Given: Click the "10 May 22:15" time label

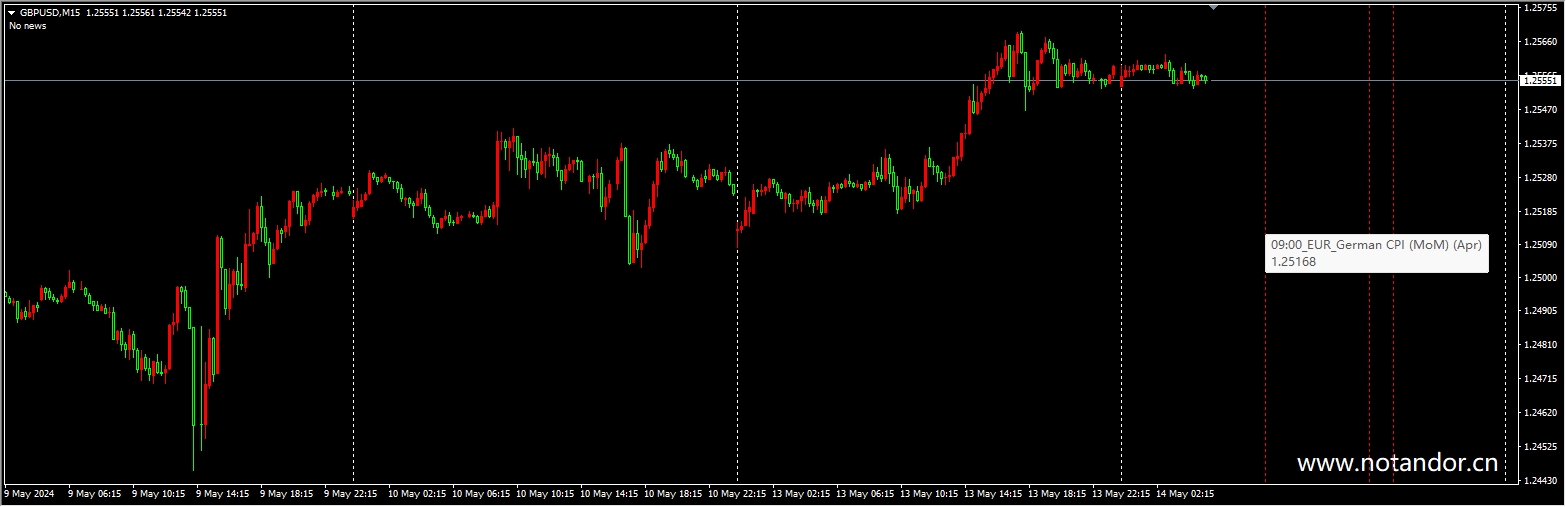Looking at the screenshot, I should click(737, 494).
